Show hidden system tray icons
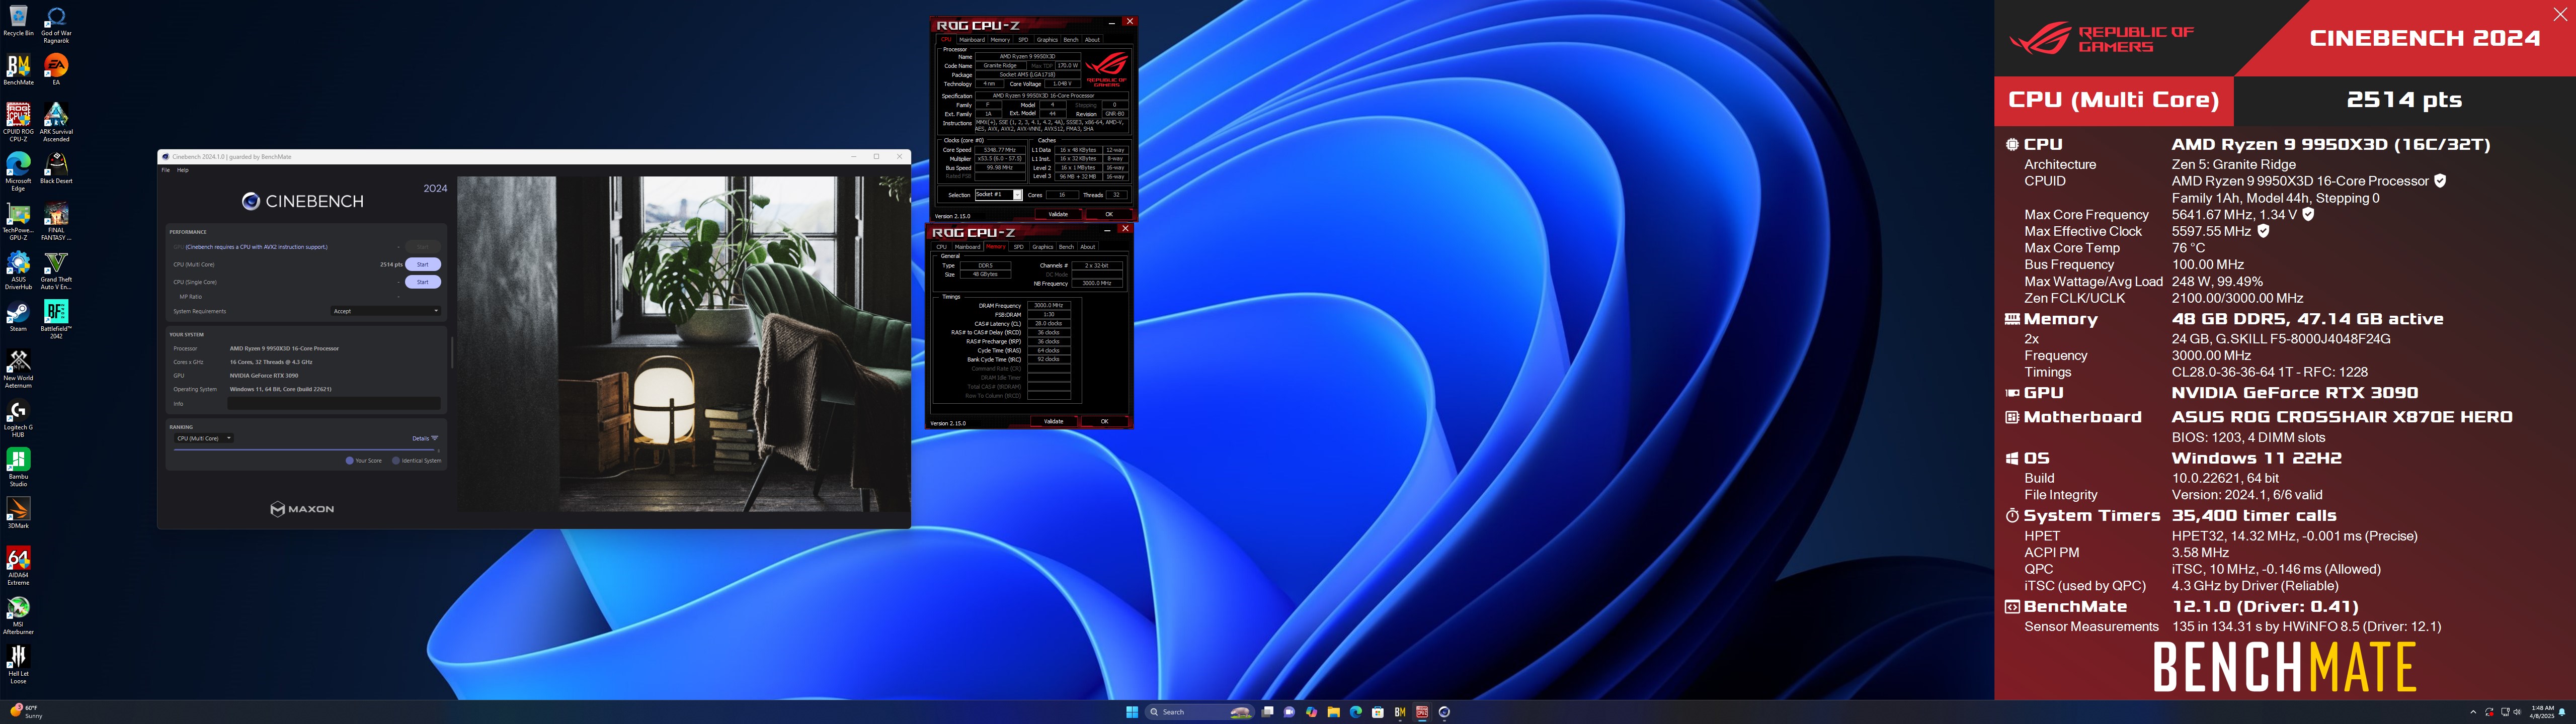Screen dimensions: 2576x724 pyautogui.click(x=2473, y=712)
